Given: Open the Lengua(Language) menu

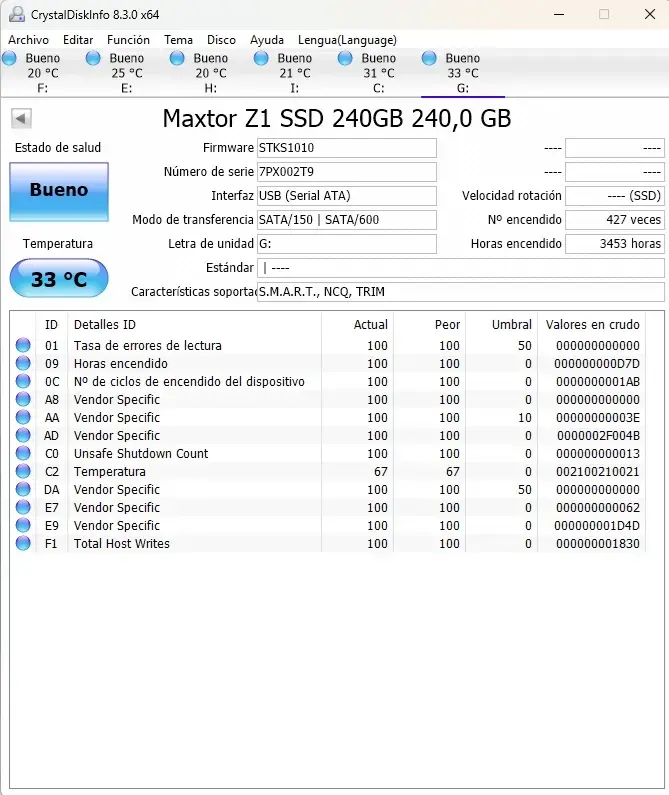Looking at the screenshot, I should pos(347,40).
